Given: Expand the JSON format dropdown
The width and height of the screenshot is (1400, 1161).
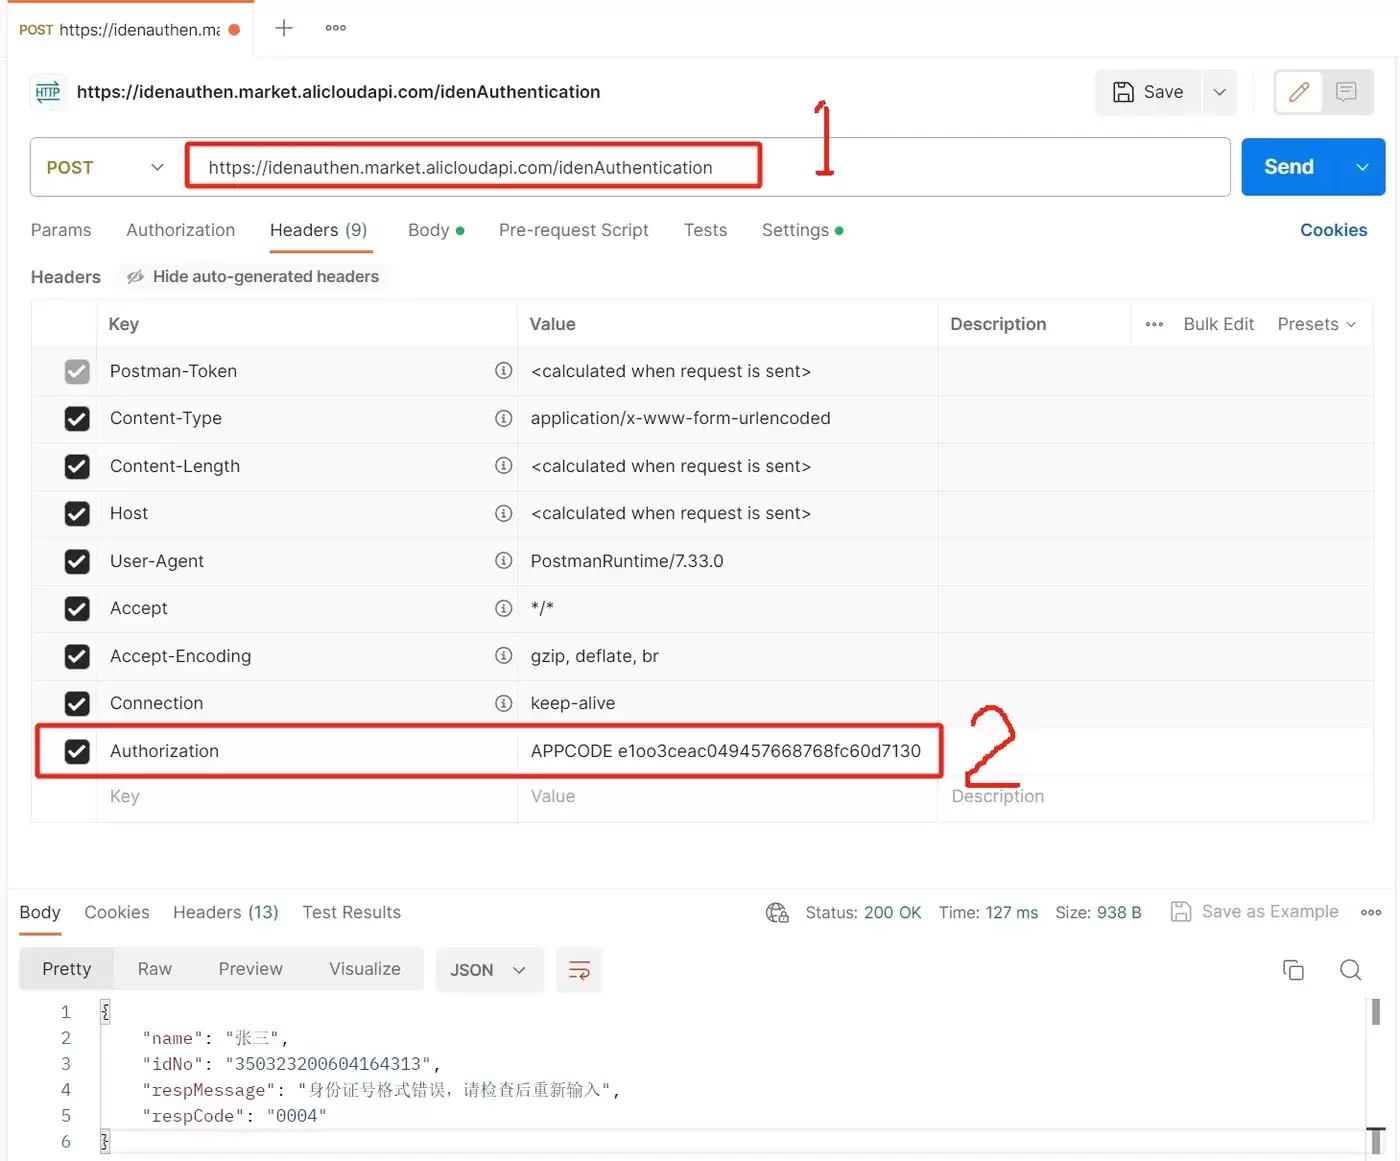Looking at the screenshot, I should [489, 970].
